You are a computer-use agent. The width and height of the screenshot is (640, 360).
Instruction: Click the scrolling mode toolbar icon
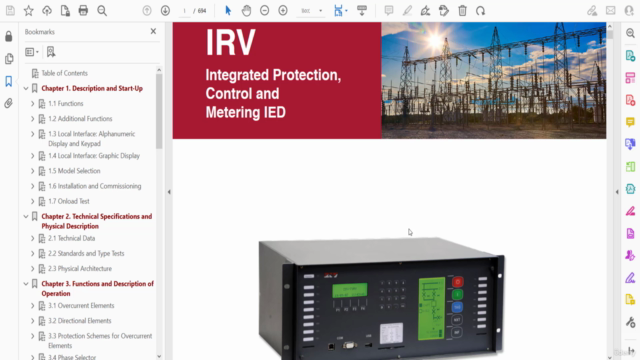(362, 11)
